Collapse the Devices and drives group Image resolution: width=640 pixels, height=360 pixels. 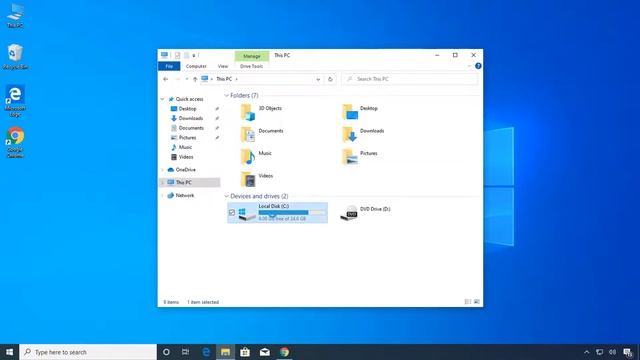[x=227, y=196]
